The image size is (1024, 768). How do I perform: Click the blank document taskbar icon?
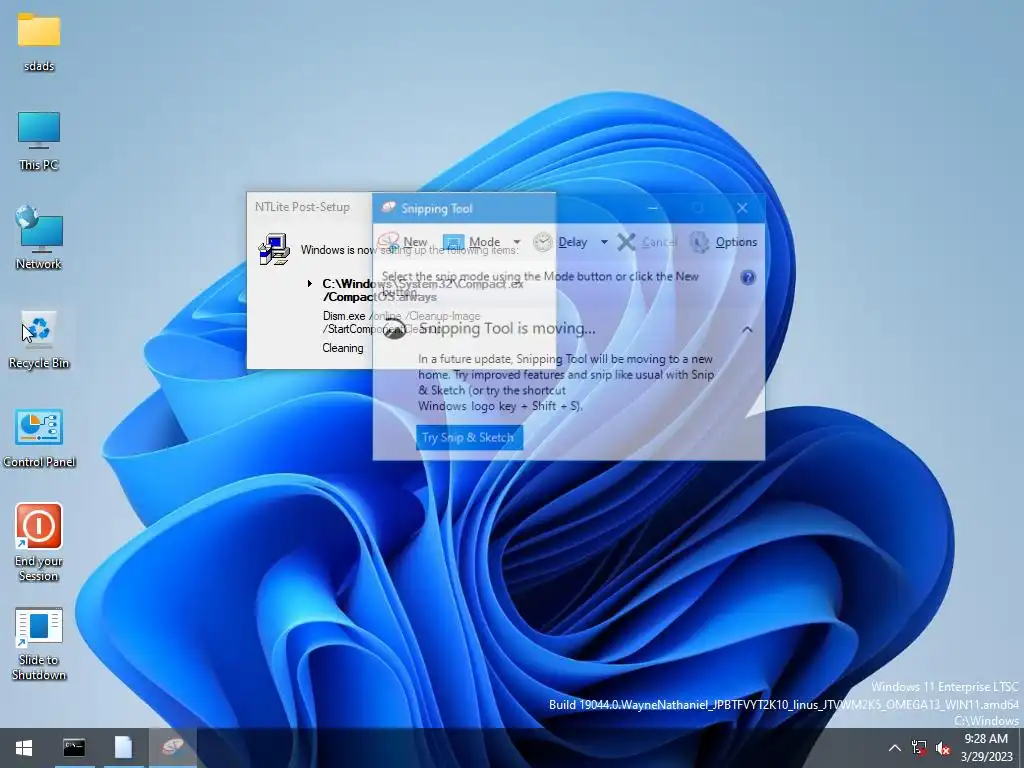pos(123,748)
